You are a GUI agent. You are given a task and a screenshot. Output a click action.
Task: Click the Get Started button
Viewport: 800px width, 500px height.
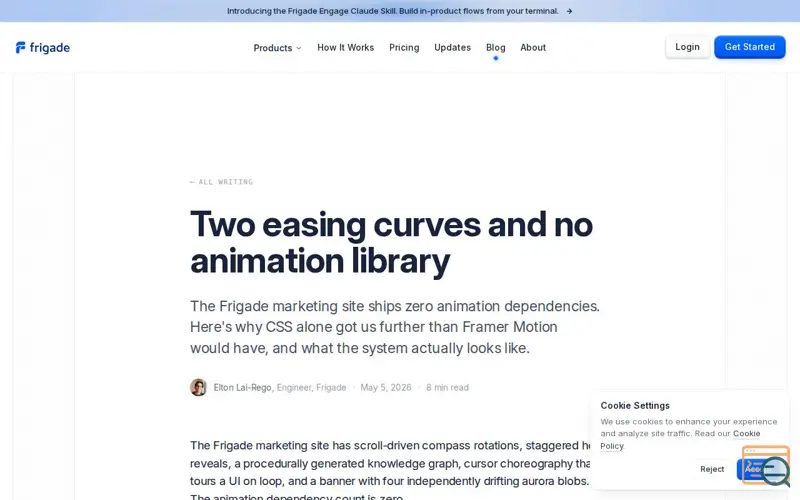pos(749,47)
